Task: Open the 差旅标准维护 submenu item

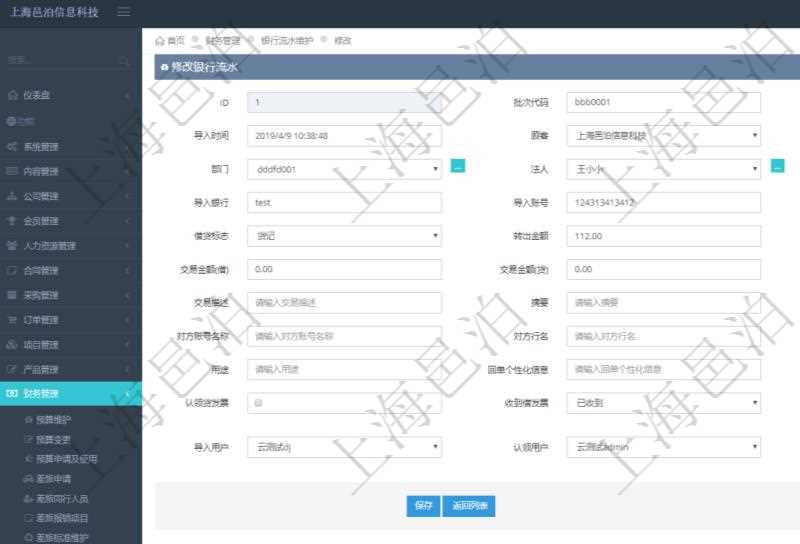Action: pos(62,537)
